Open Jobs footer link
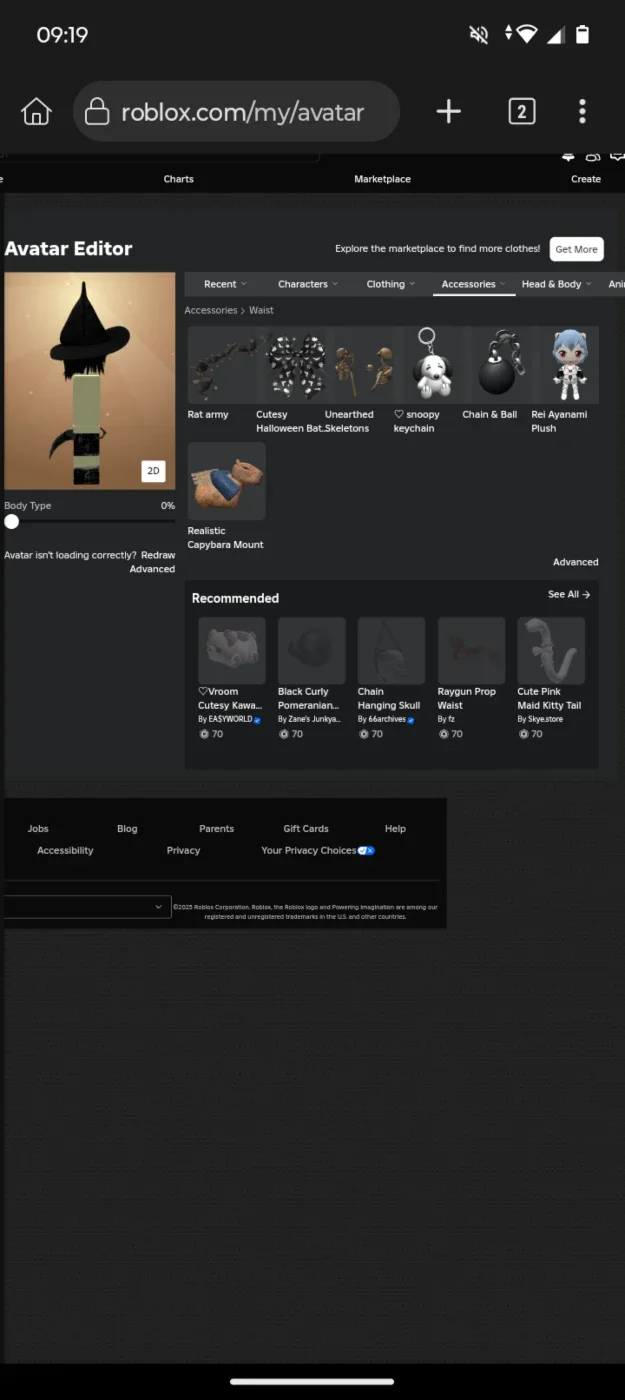 38,829
